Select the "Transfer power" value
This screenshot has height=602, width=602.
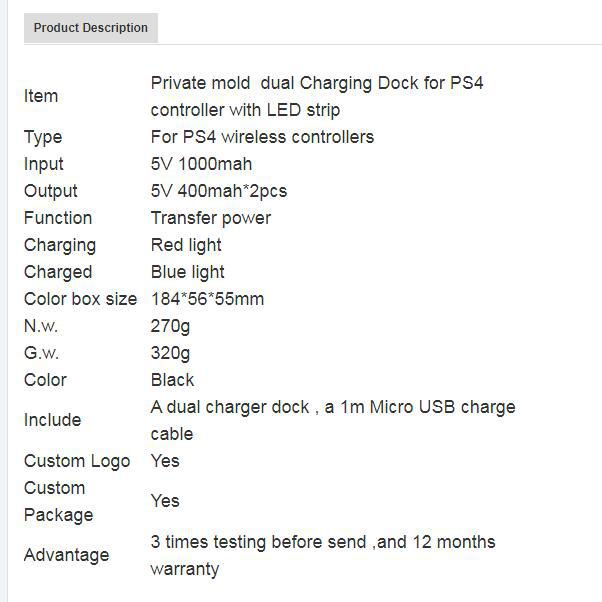pyautogui.click(x=211, y=218)
